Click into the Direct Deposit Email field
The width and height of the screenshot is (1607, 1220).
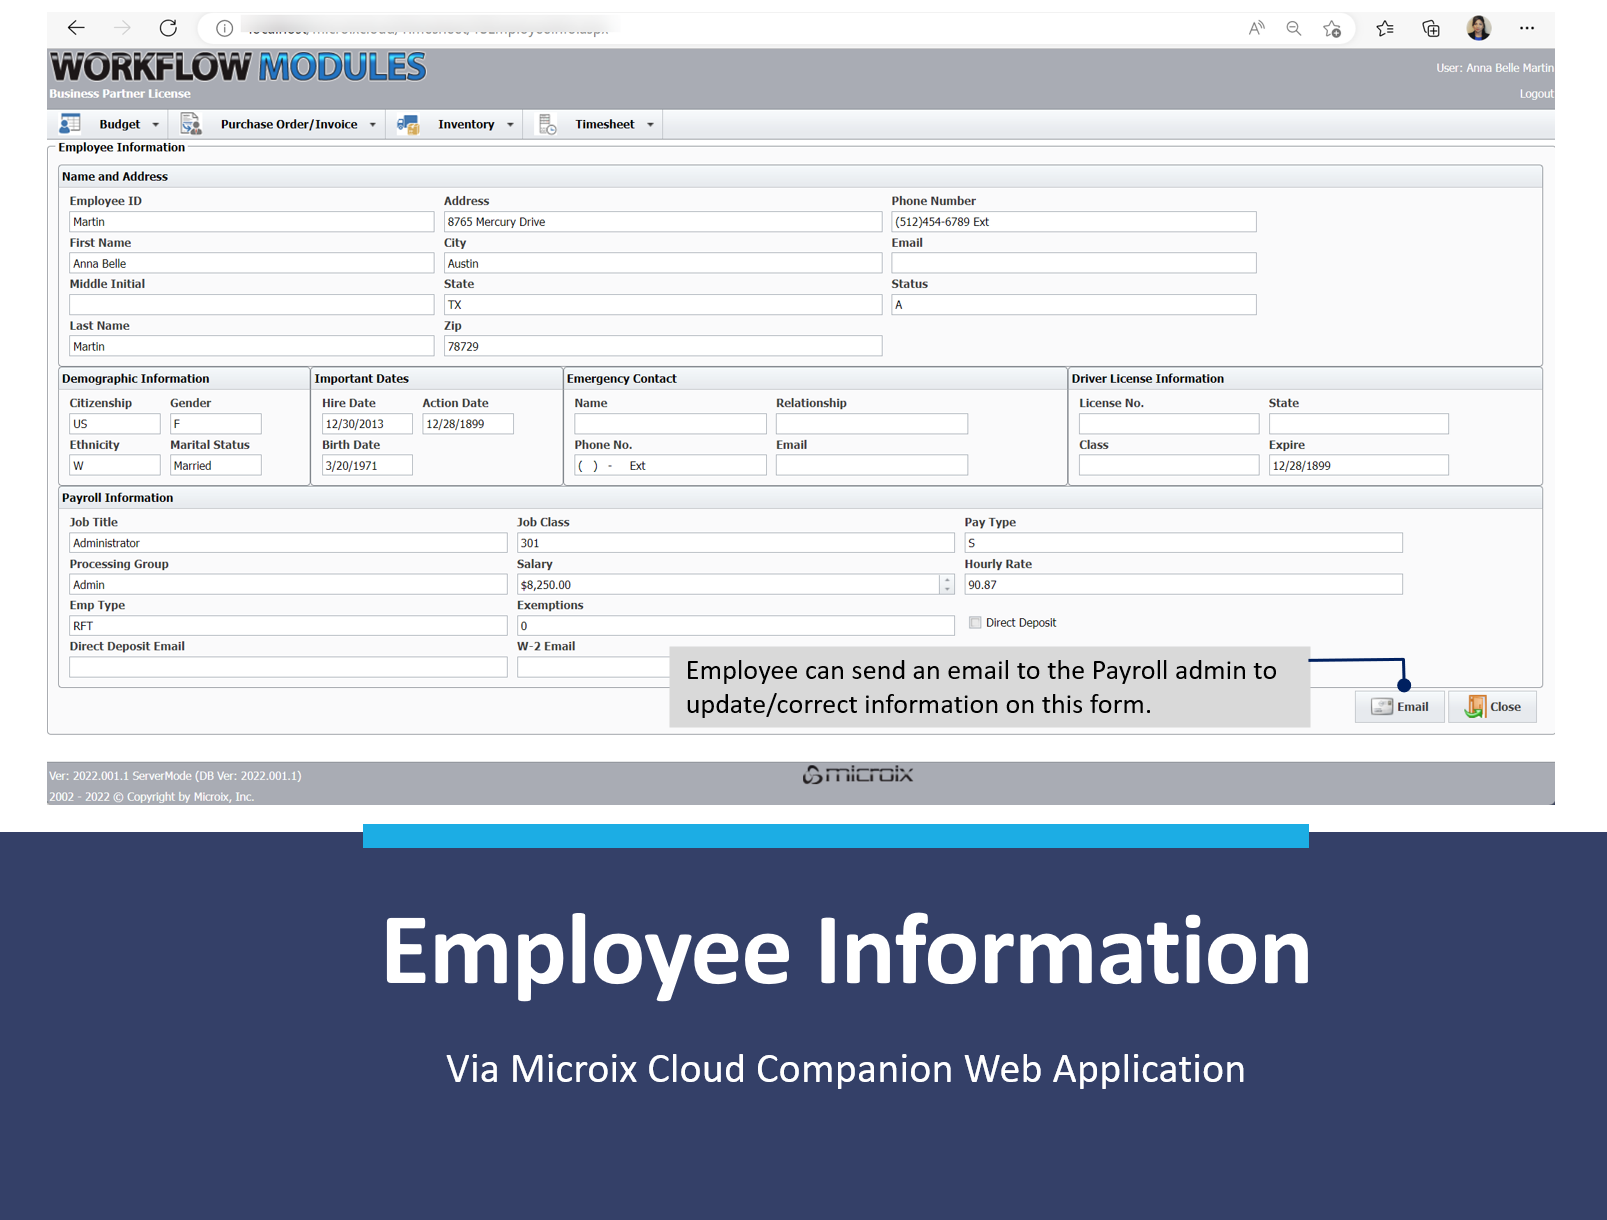point(288,667)
